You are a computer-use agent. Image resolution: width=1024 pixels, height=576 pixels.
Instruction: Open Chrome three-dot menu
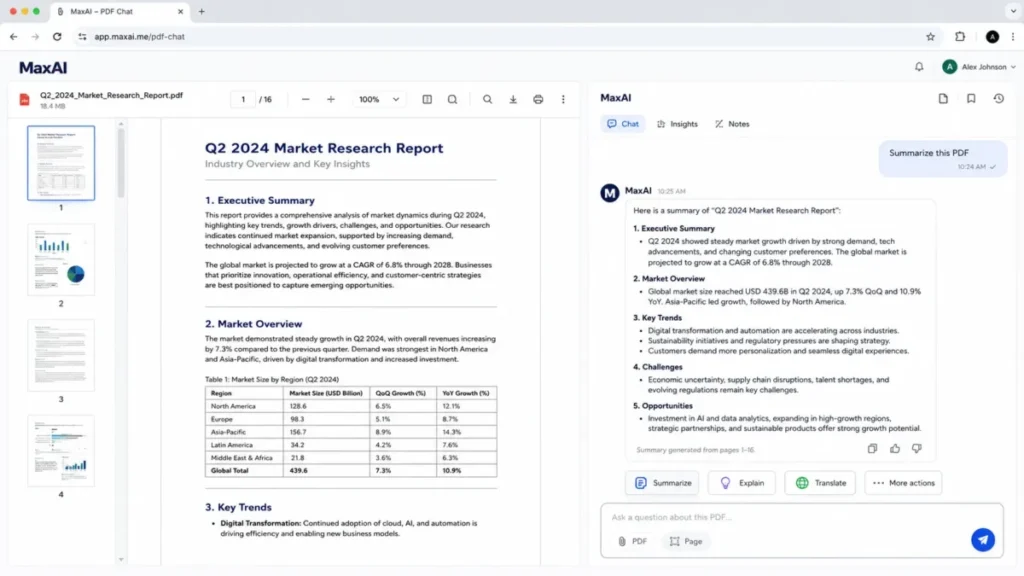1013,37
